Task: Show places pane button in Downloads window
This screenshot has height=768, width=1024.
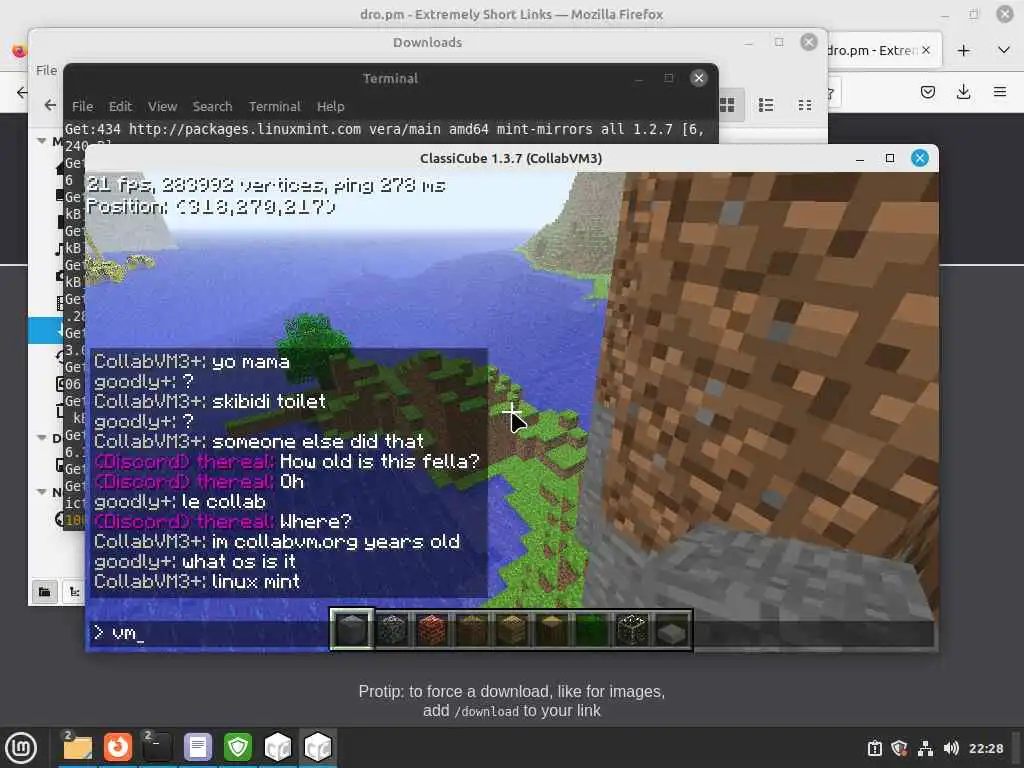Action: 44,592
